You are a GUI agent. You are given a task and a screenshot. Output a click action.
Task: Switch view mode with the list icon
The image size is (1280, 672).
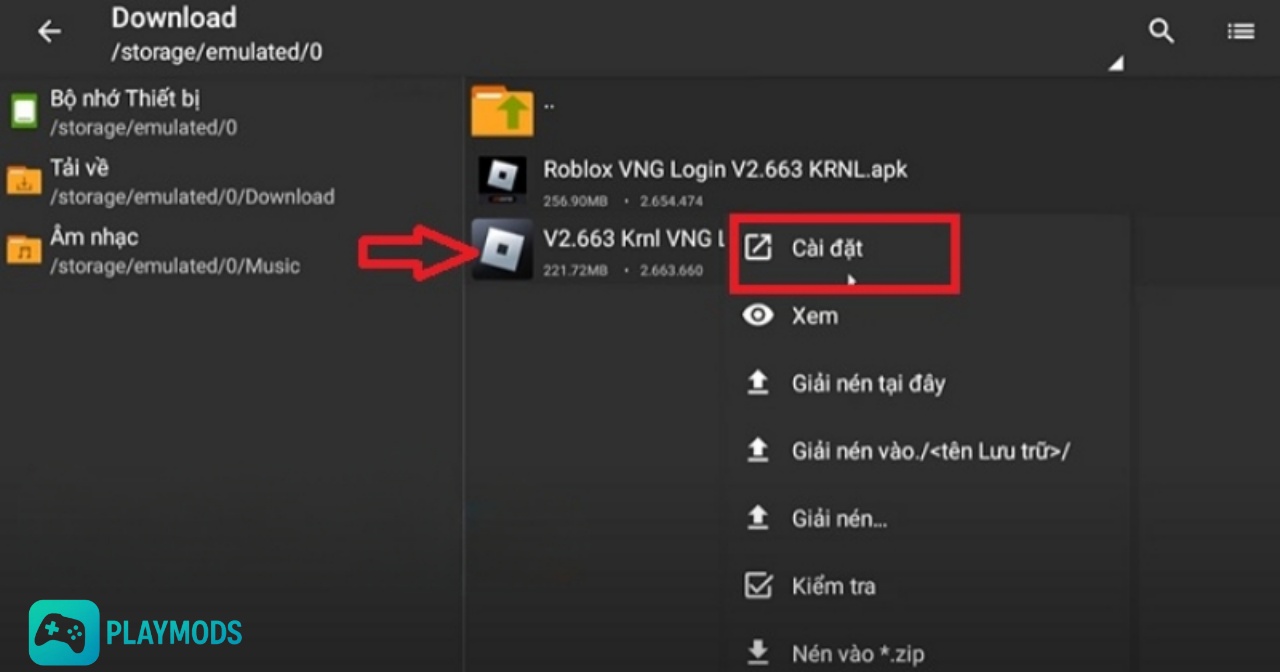coord(1241,32)
